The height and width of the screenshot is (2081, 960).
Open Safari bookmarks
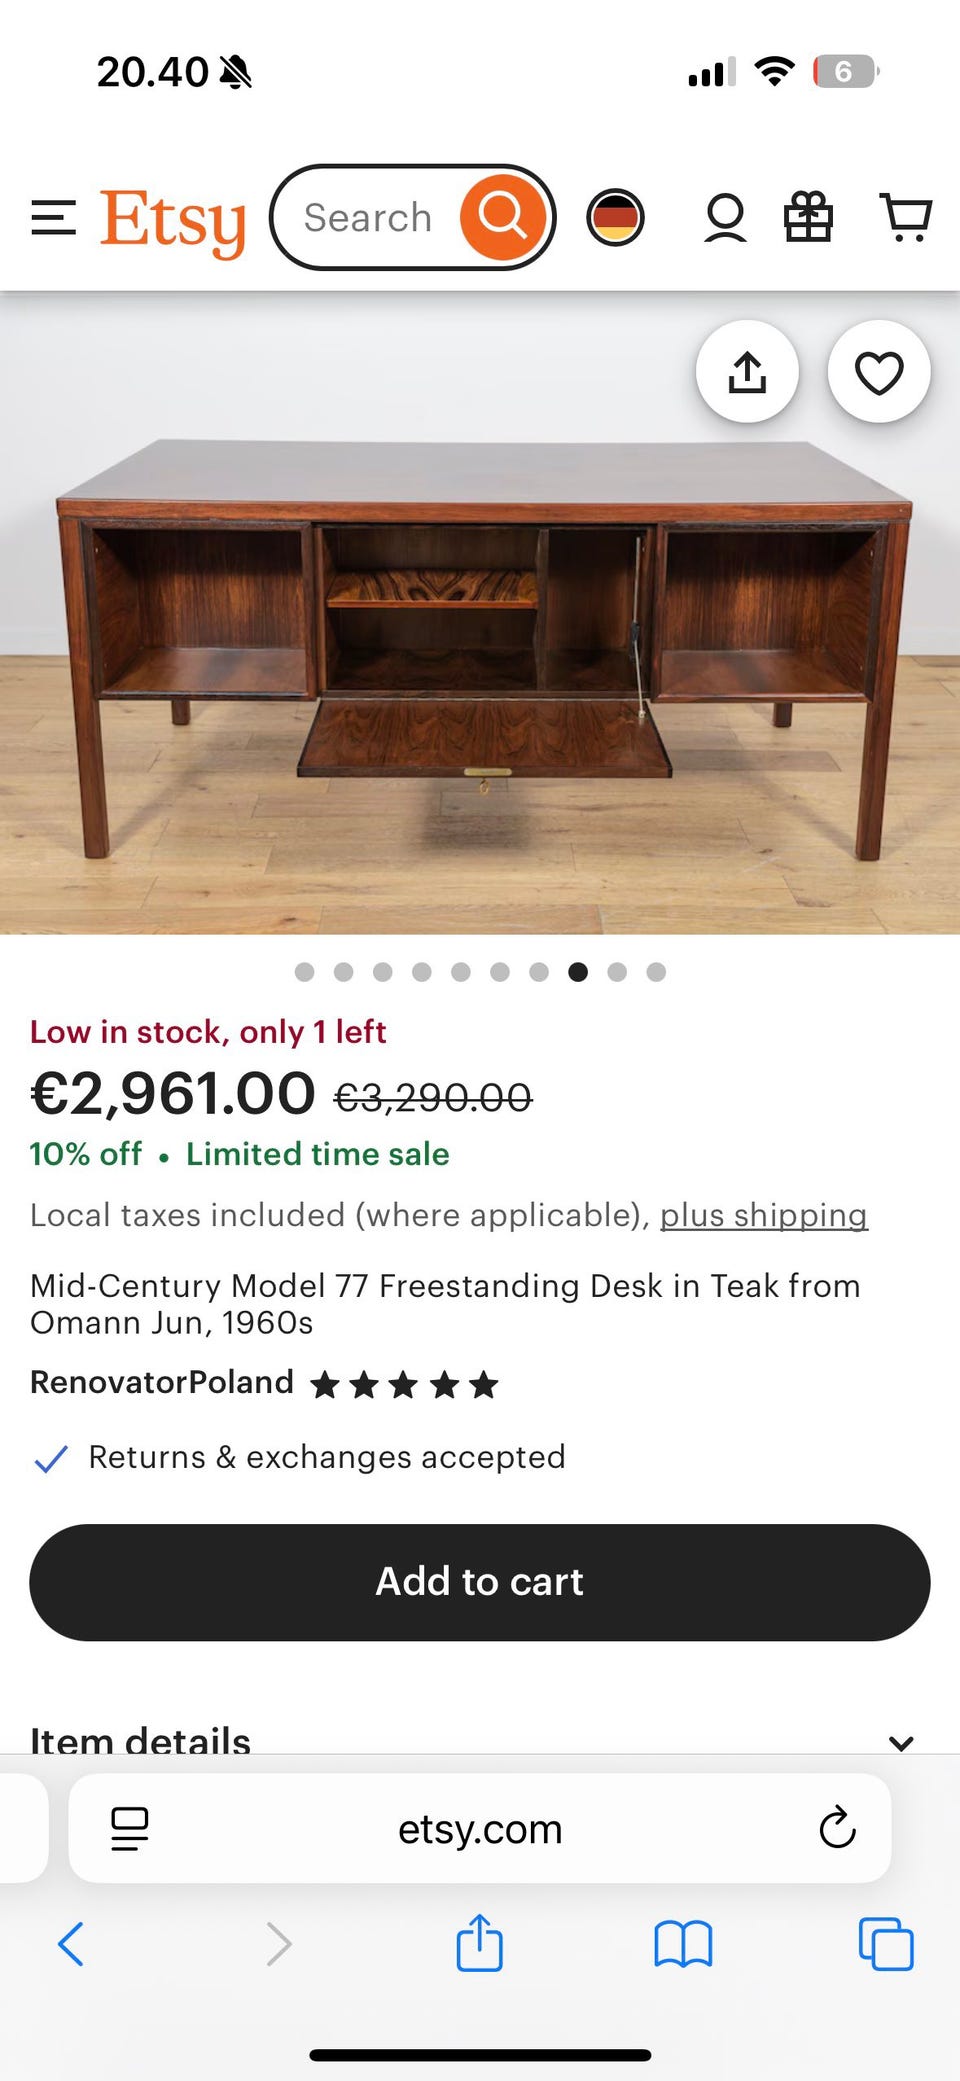683,1945
